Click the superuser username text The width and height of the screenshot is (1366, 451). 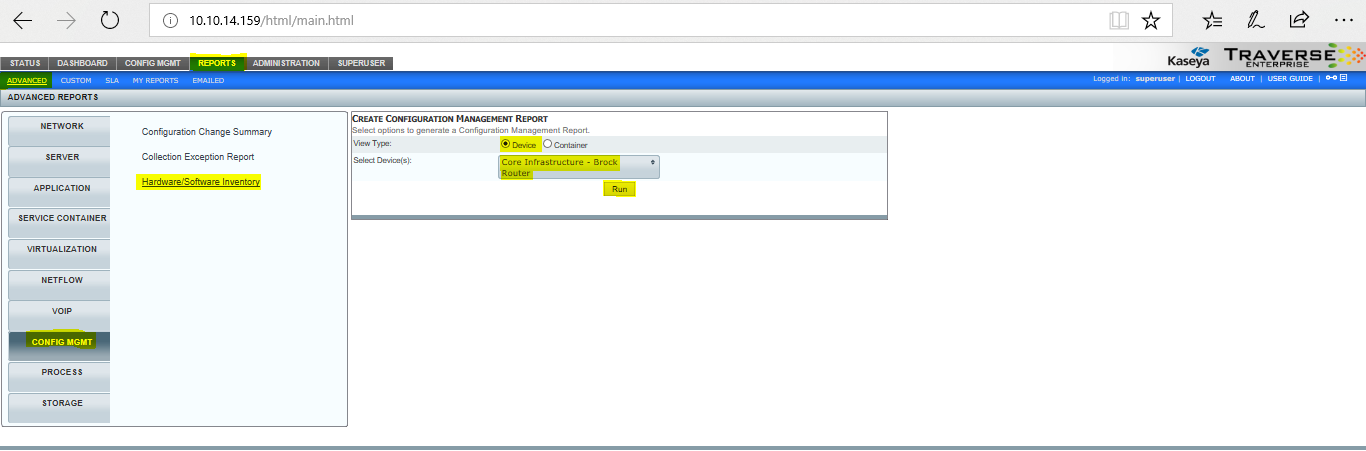pos(1155,79)
